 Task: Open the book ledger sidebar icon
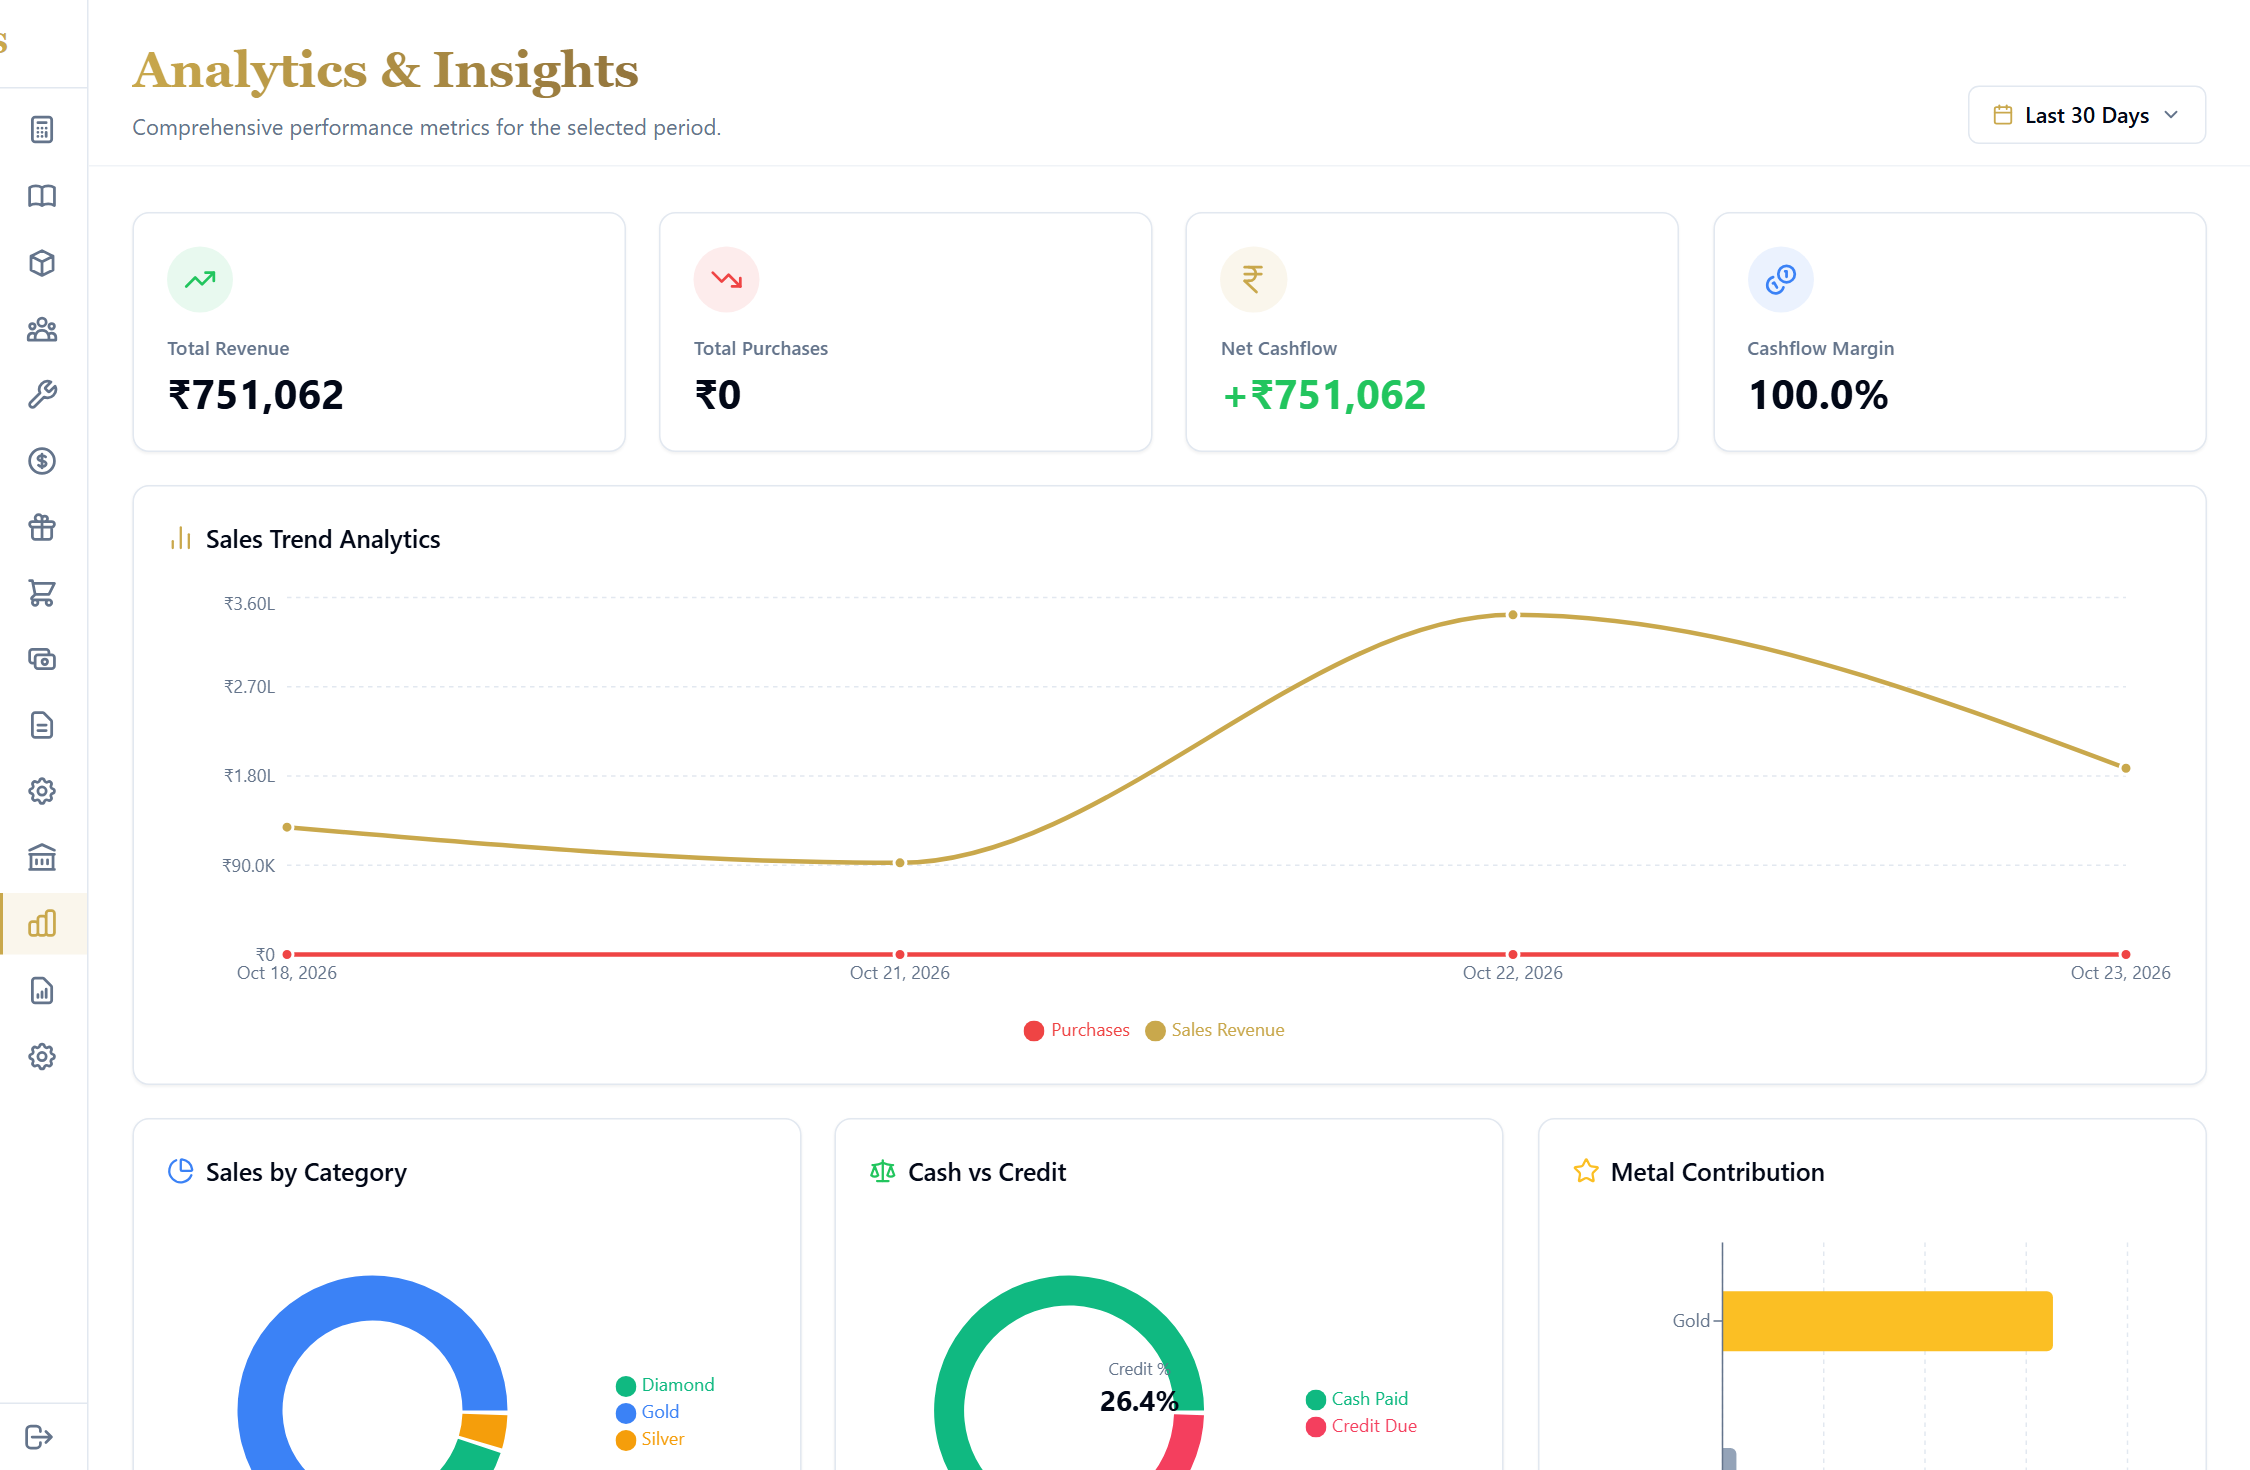point(42,196)
